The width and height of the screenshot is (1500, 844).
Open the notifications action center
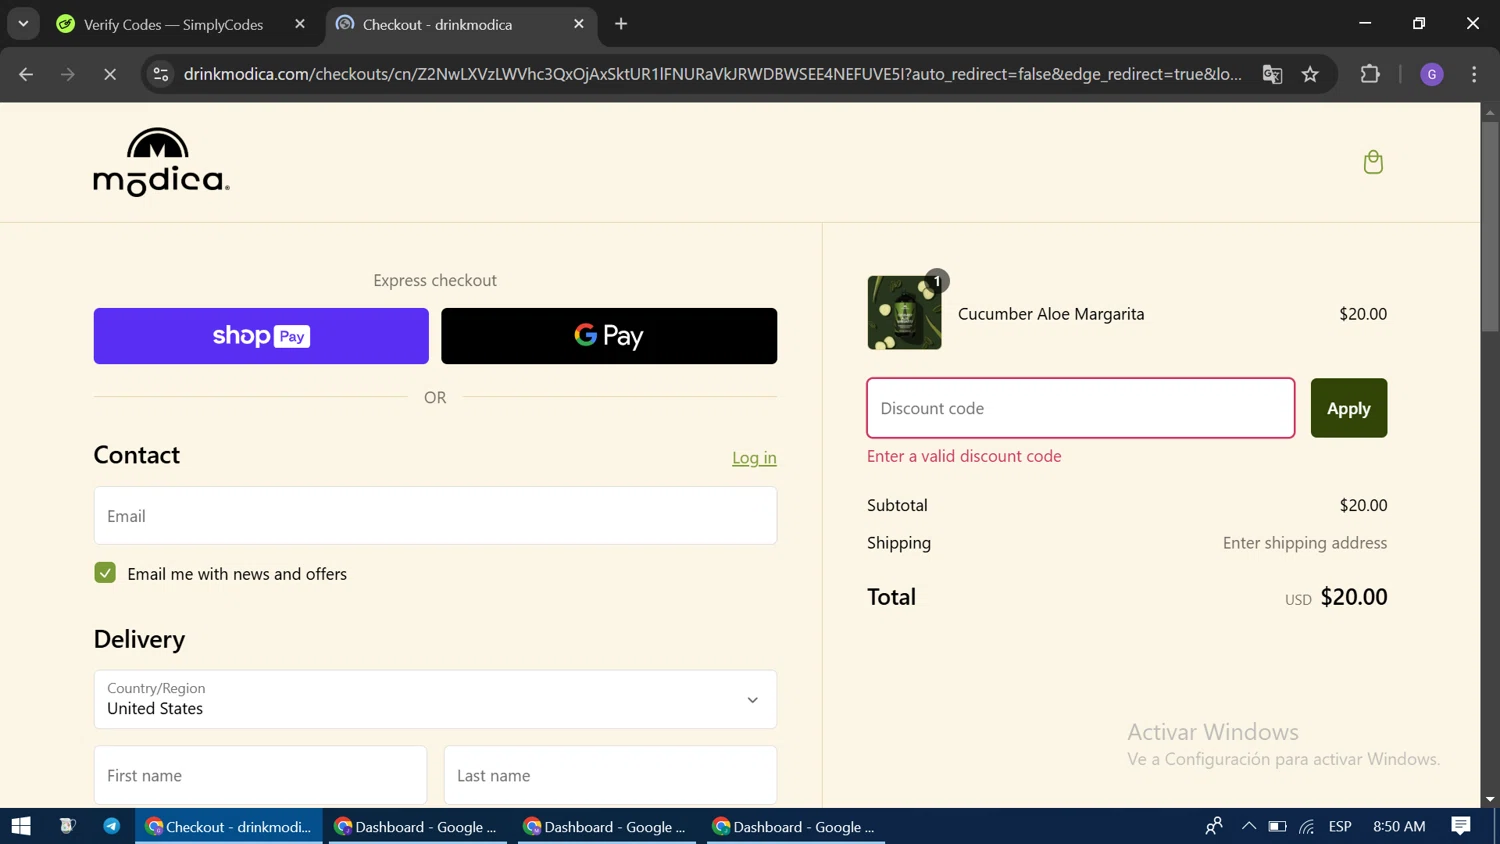(1461, 826)
